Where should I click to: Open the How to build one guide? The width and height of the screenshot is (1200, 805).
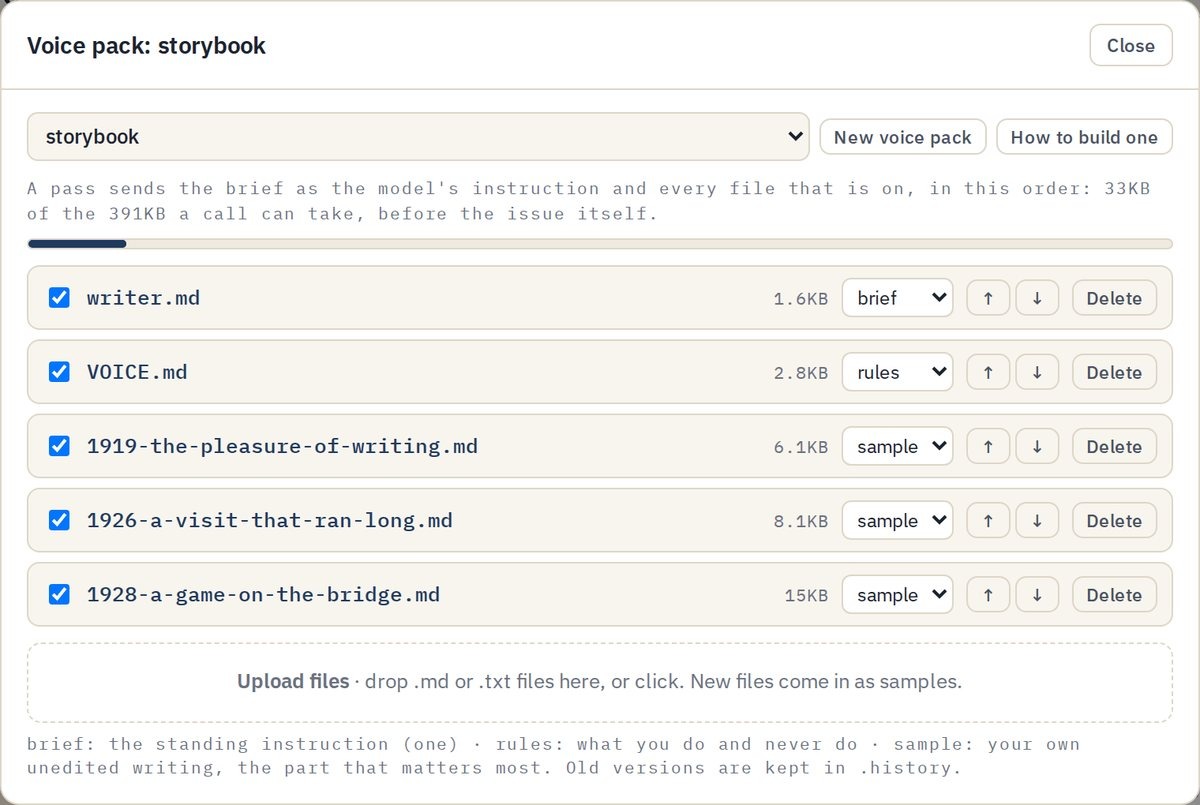tap(1084, 137)
